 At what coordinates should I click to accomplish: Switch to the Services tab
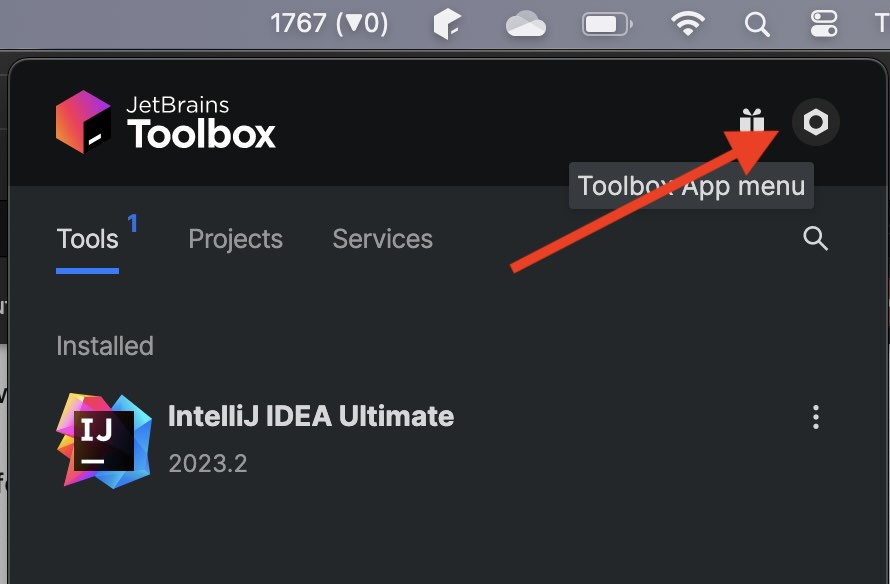point(382,238)
